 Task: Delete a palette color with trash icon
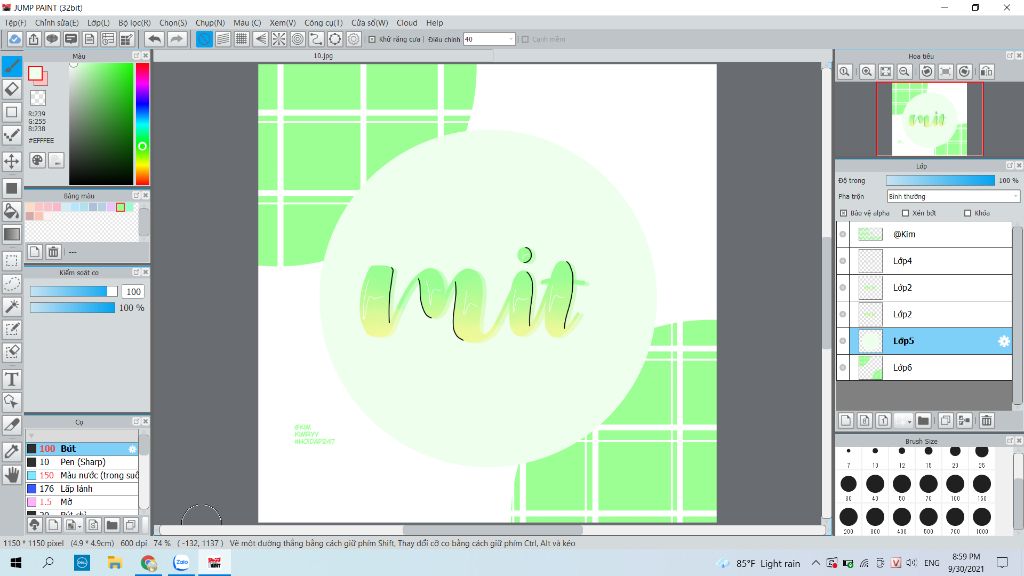pyautogui.click(x=54, y=251)
